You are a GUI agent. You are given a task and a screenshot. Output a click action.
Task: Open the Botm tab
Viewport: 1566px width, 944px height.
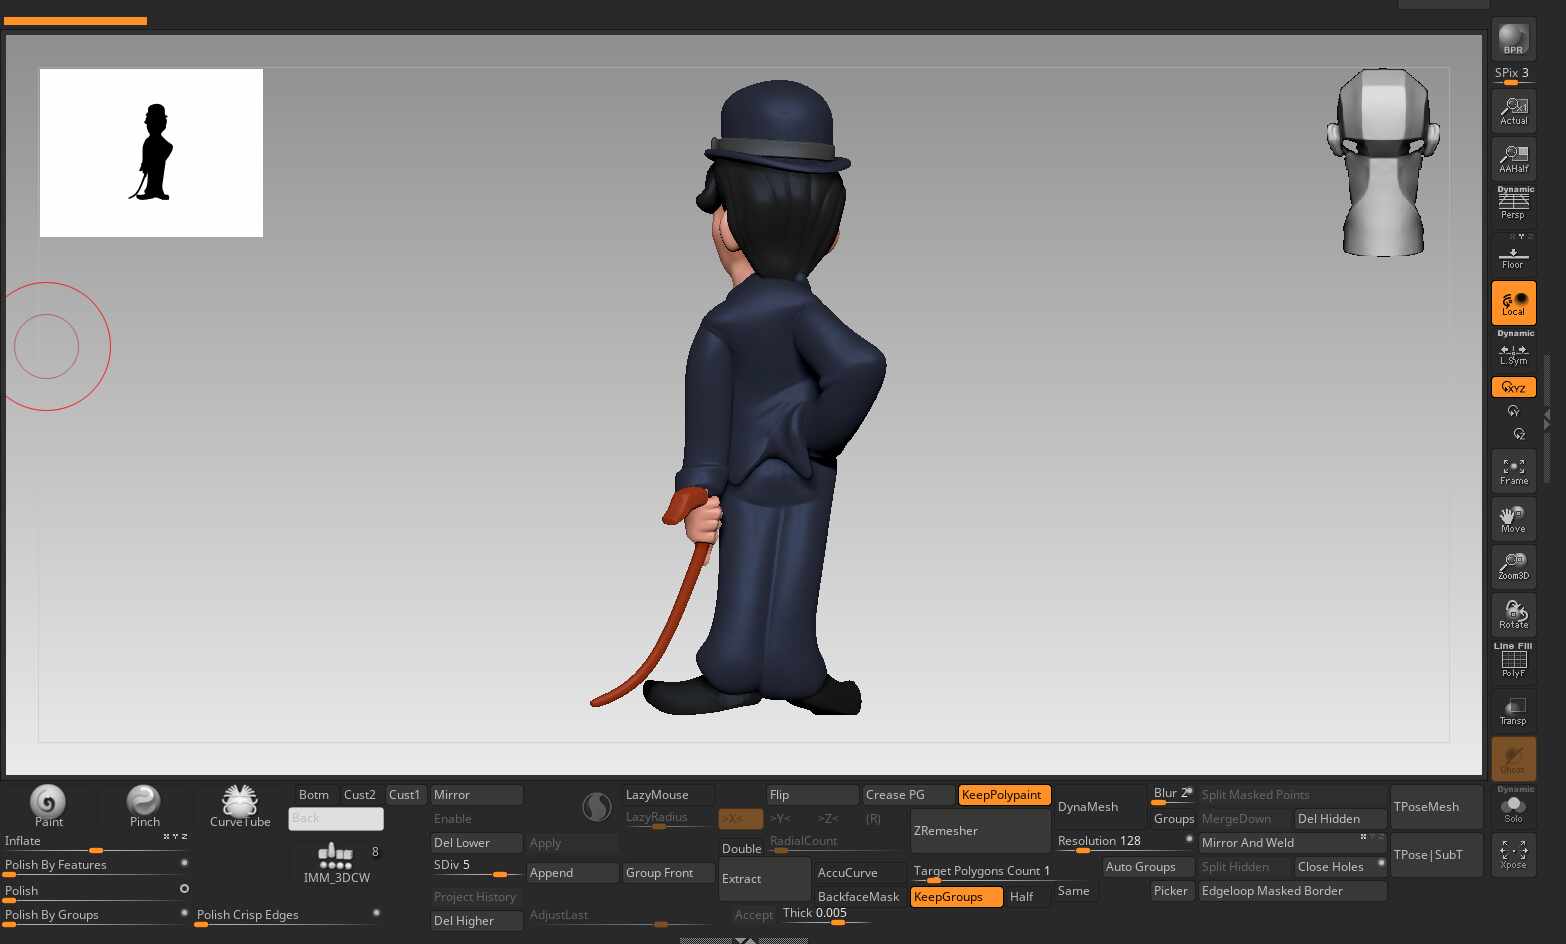313,795
